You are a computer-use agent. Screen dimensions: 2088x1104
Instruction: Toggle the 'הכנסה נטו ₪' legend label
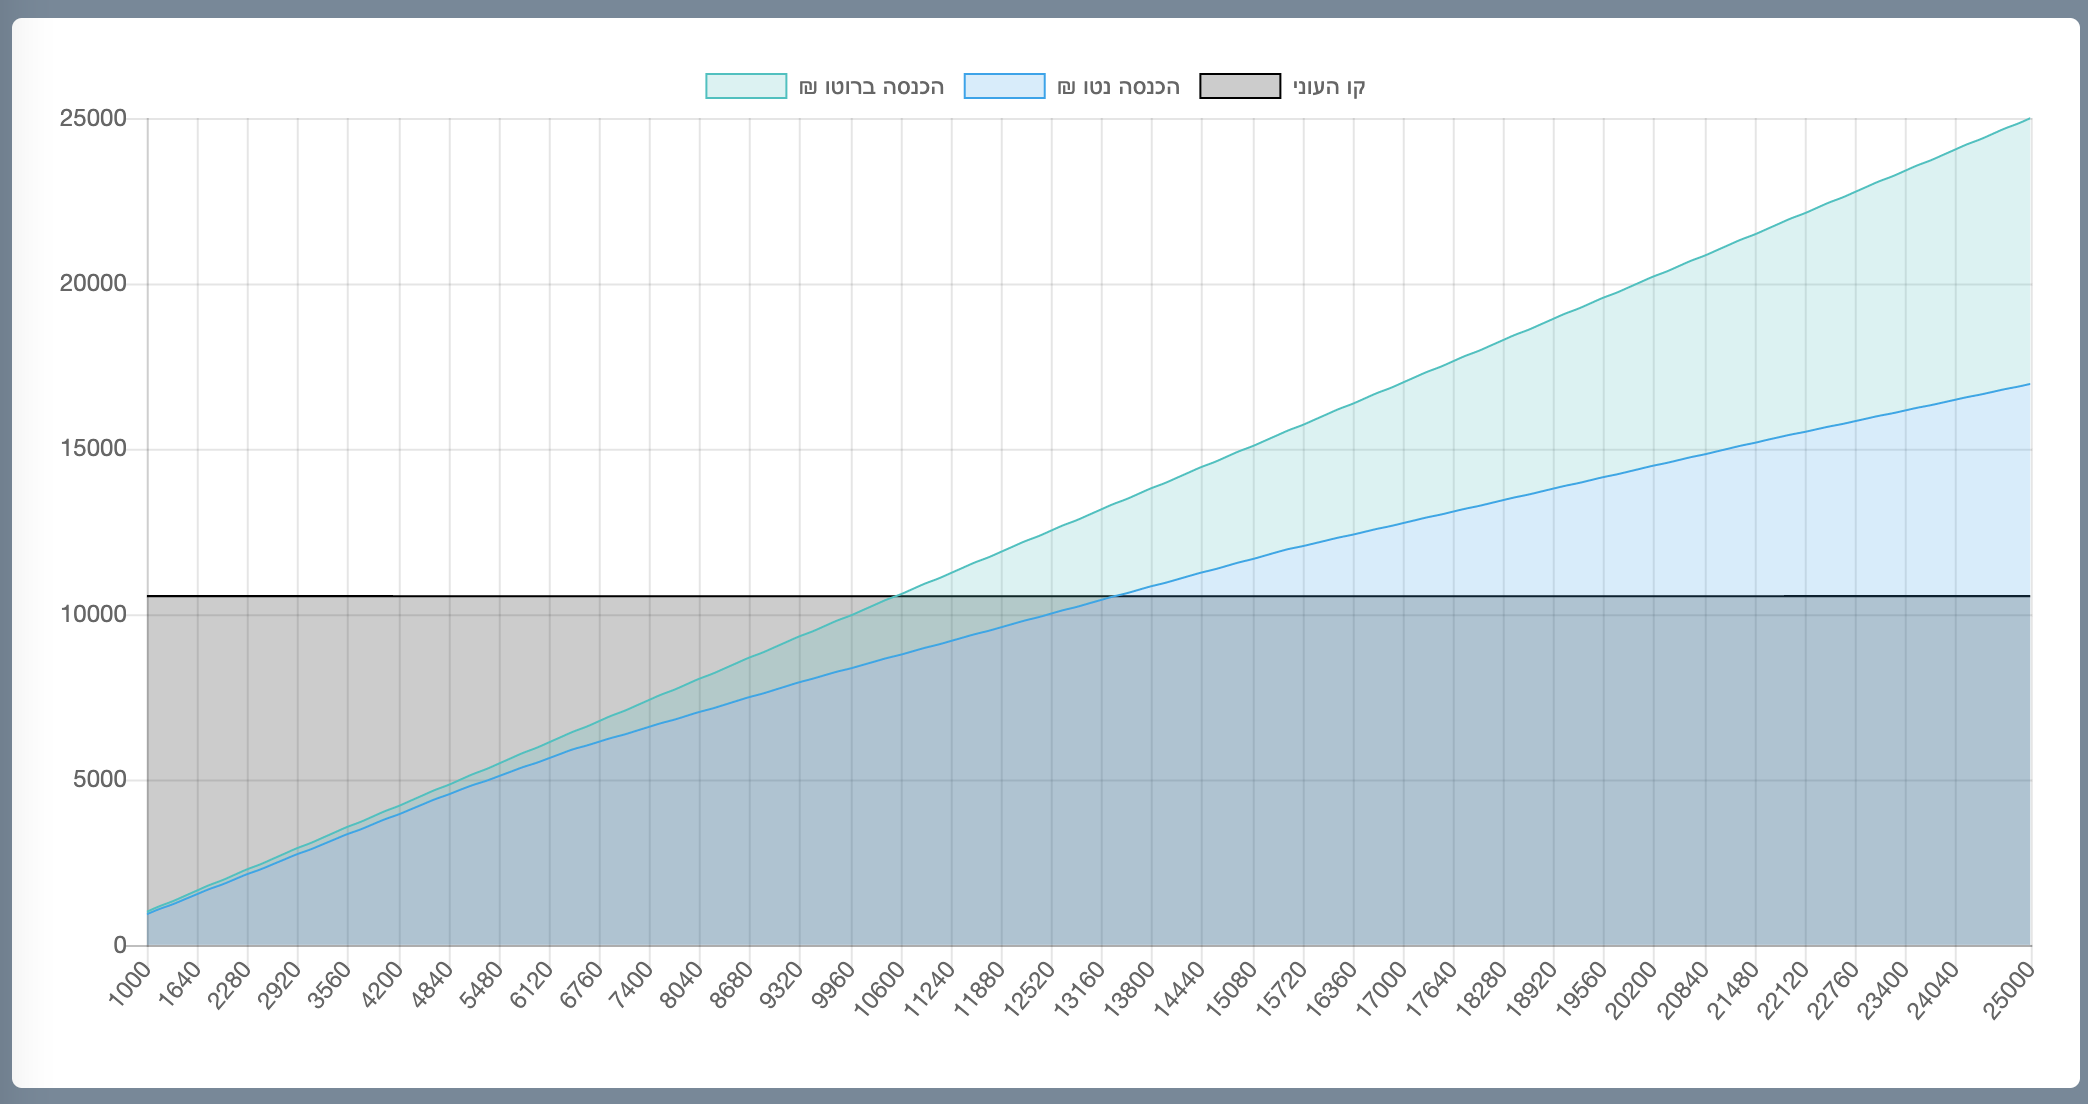pos(1119,87)
